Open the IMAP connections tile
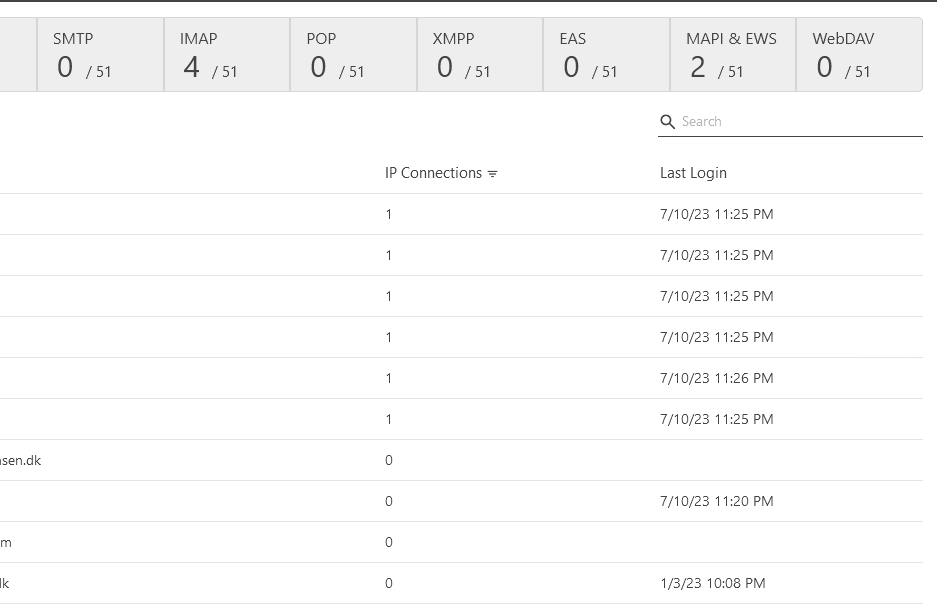This screenshot has height=611, width=937. 227,55
